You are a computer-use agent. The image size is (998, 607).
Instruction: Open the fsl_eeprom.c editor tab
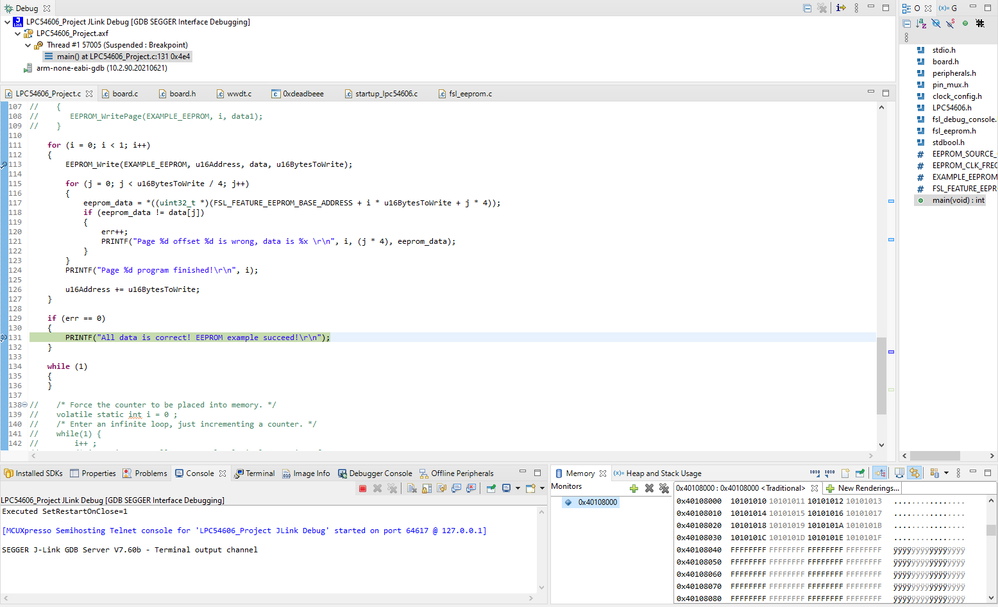465,94
